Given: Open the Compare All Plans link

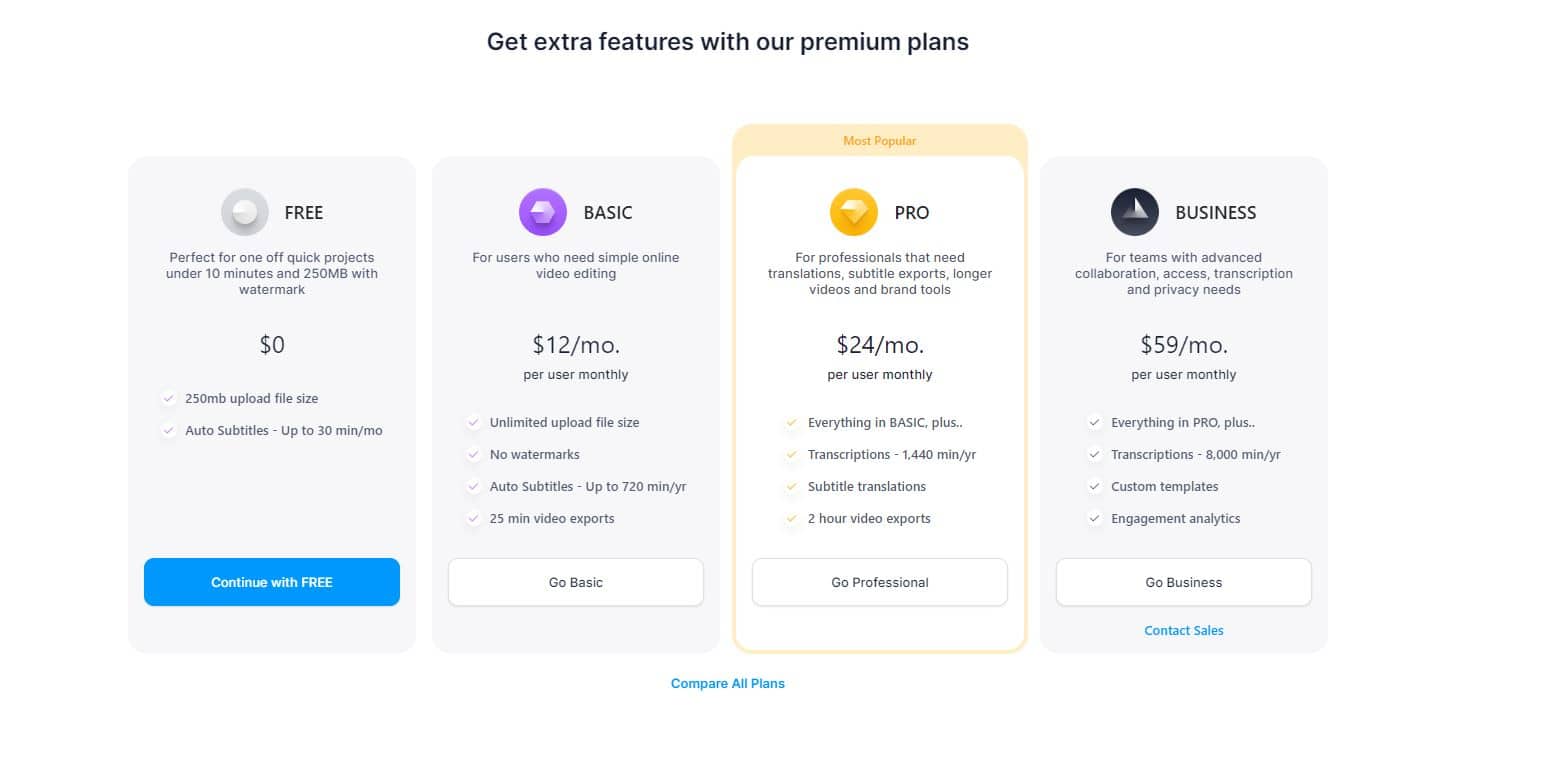Looking at the screenshot, I should (728, 684).
